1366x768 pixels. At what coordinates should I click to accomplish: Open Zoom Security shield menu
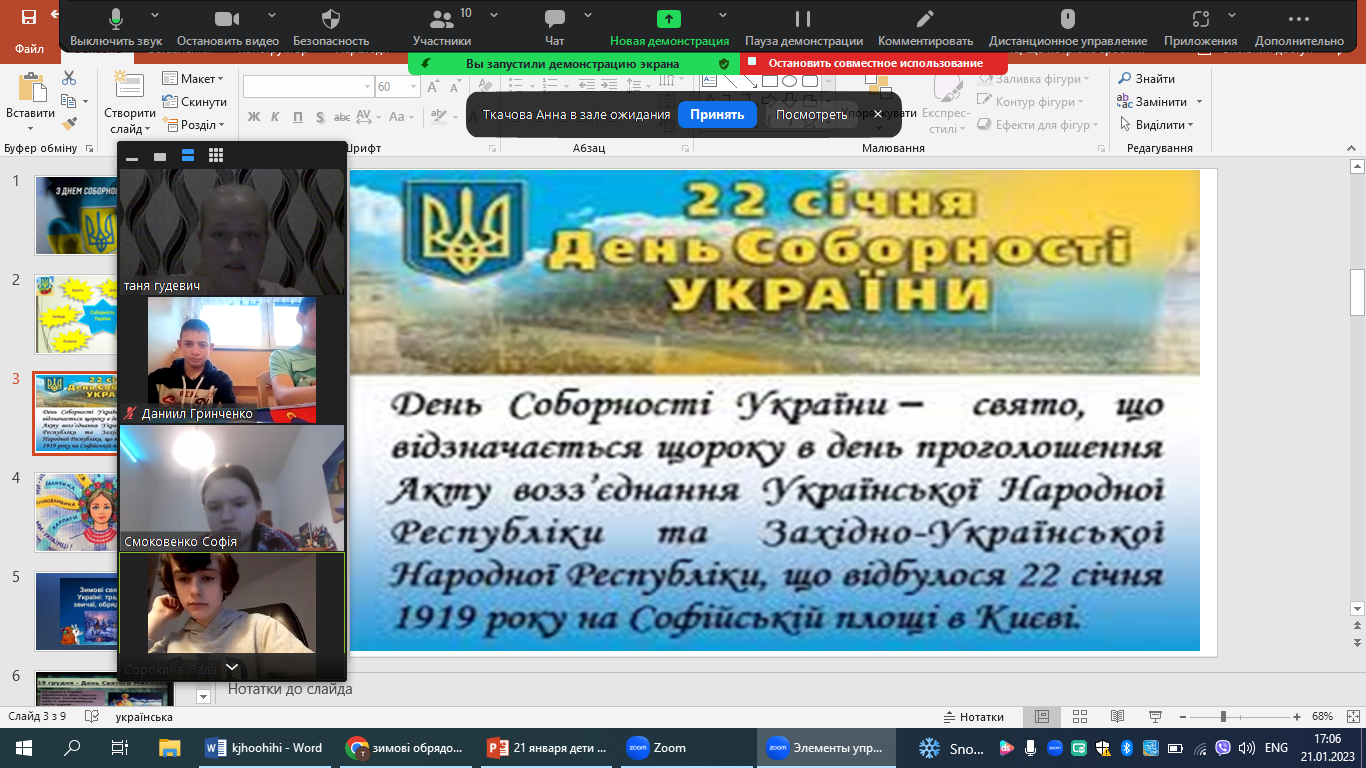click(331, 19)
